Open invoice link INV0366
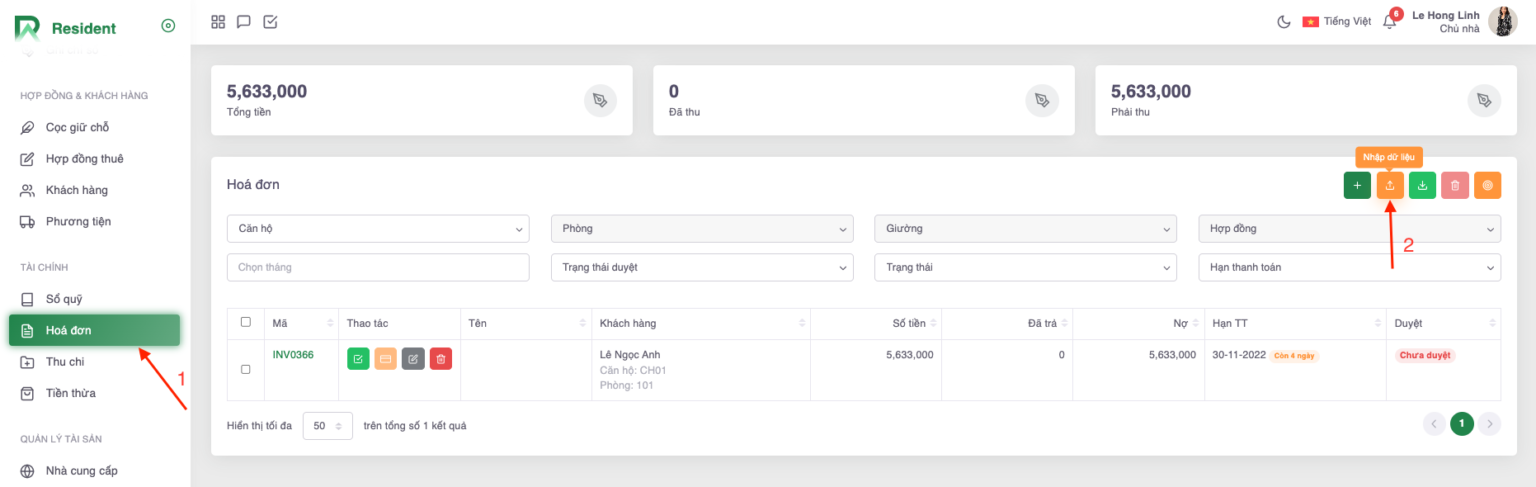Image resolution: width=1536 pixels, height=487 pixels. (x=293, y=354)
